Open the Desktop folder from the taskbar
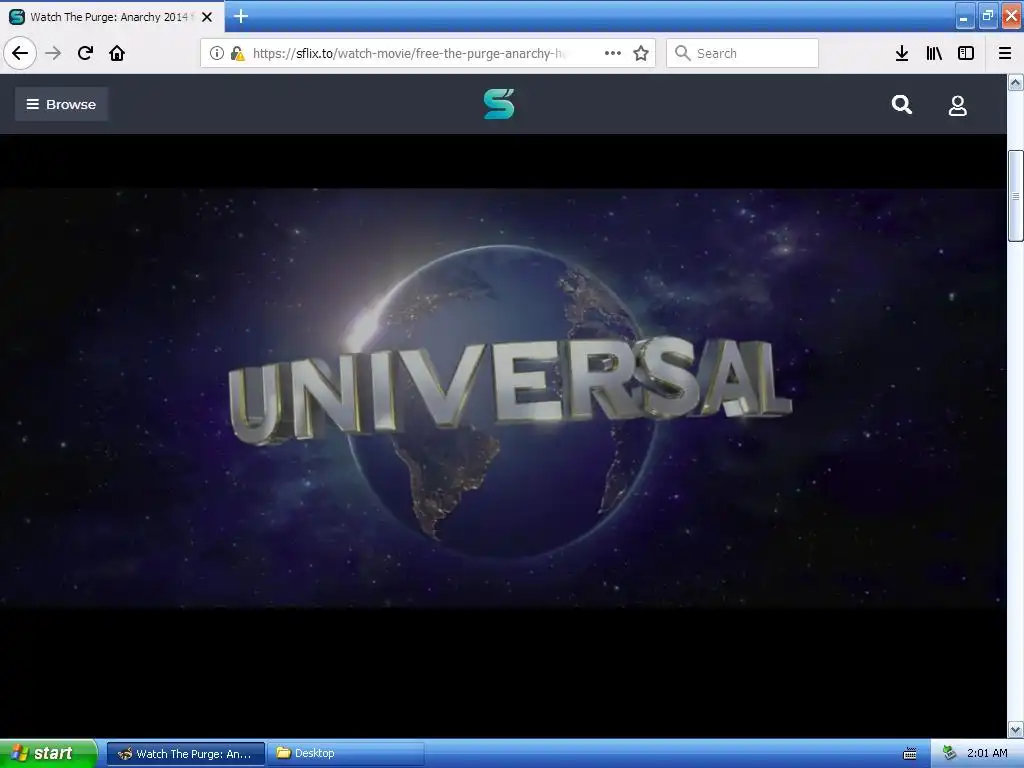The image size is (1024, 768). coord(345,754)
